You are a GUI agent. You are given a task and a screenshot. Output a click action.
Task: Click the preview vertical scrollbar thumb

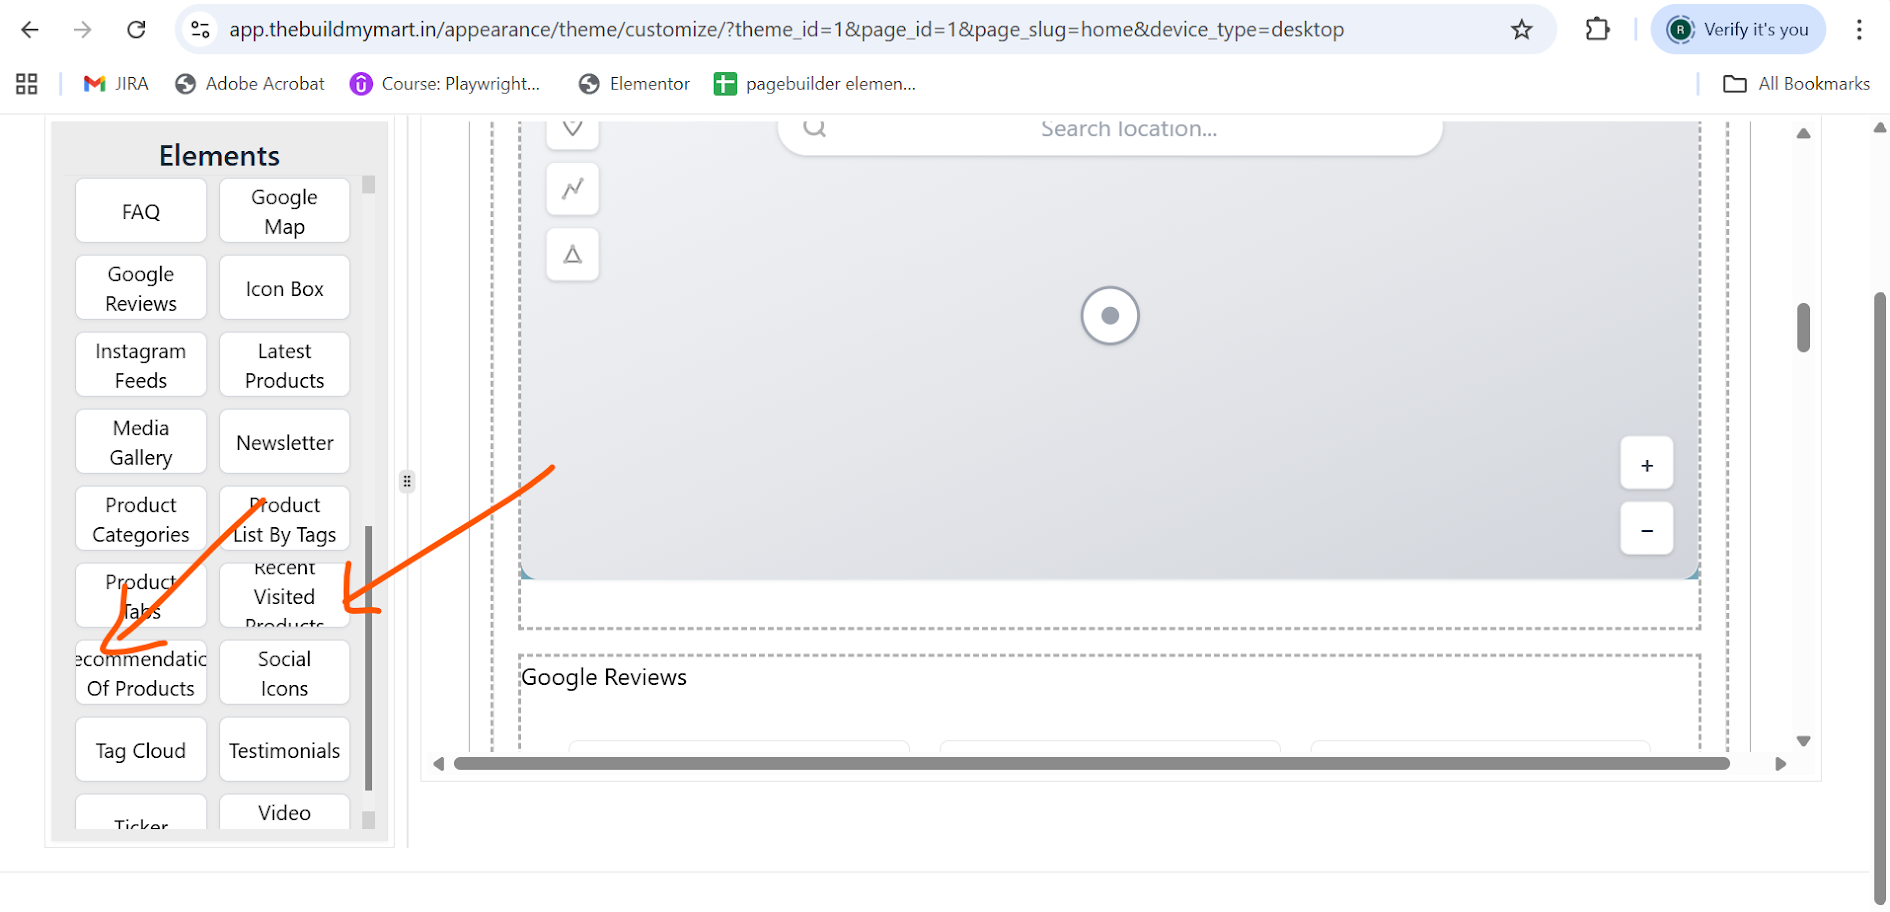tap(1804, 327)
